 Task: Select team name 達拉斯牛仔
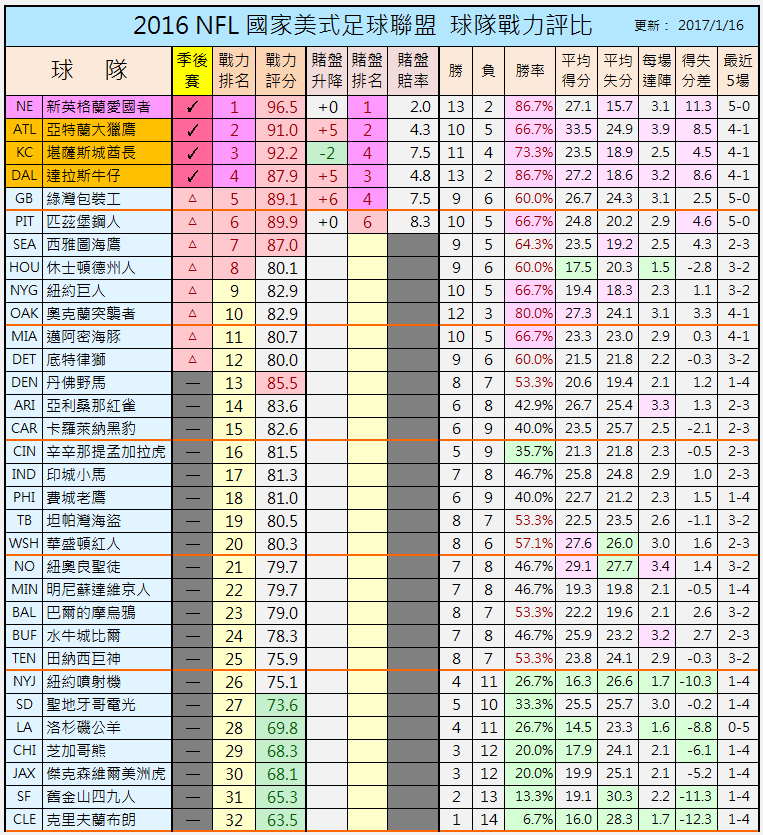(84, 176)
